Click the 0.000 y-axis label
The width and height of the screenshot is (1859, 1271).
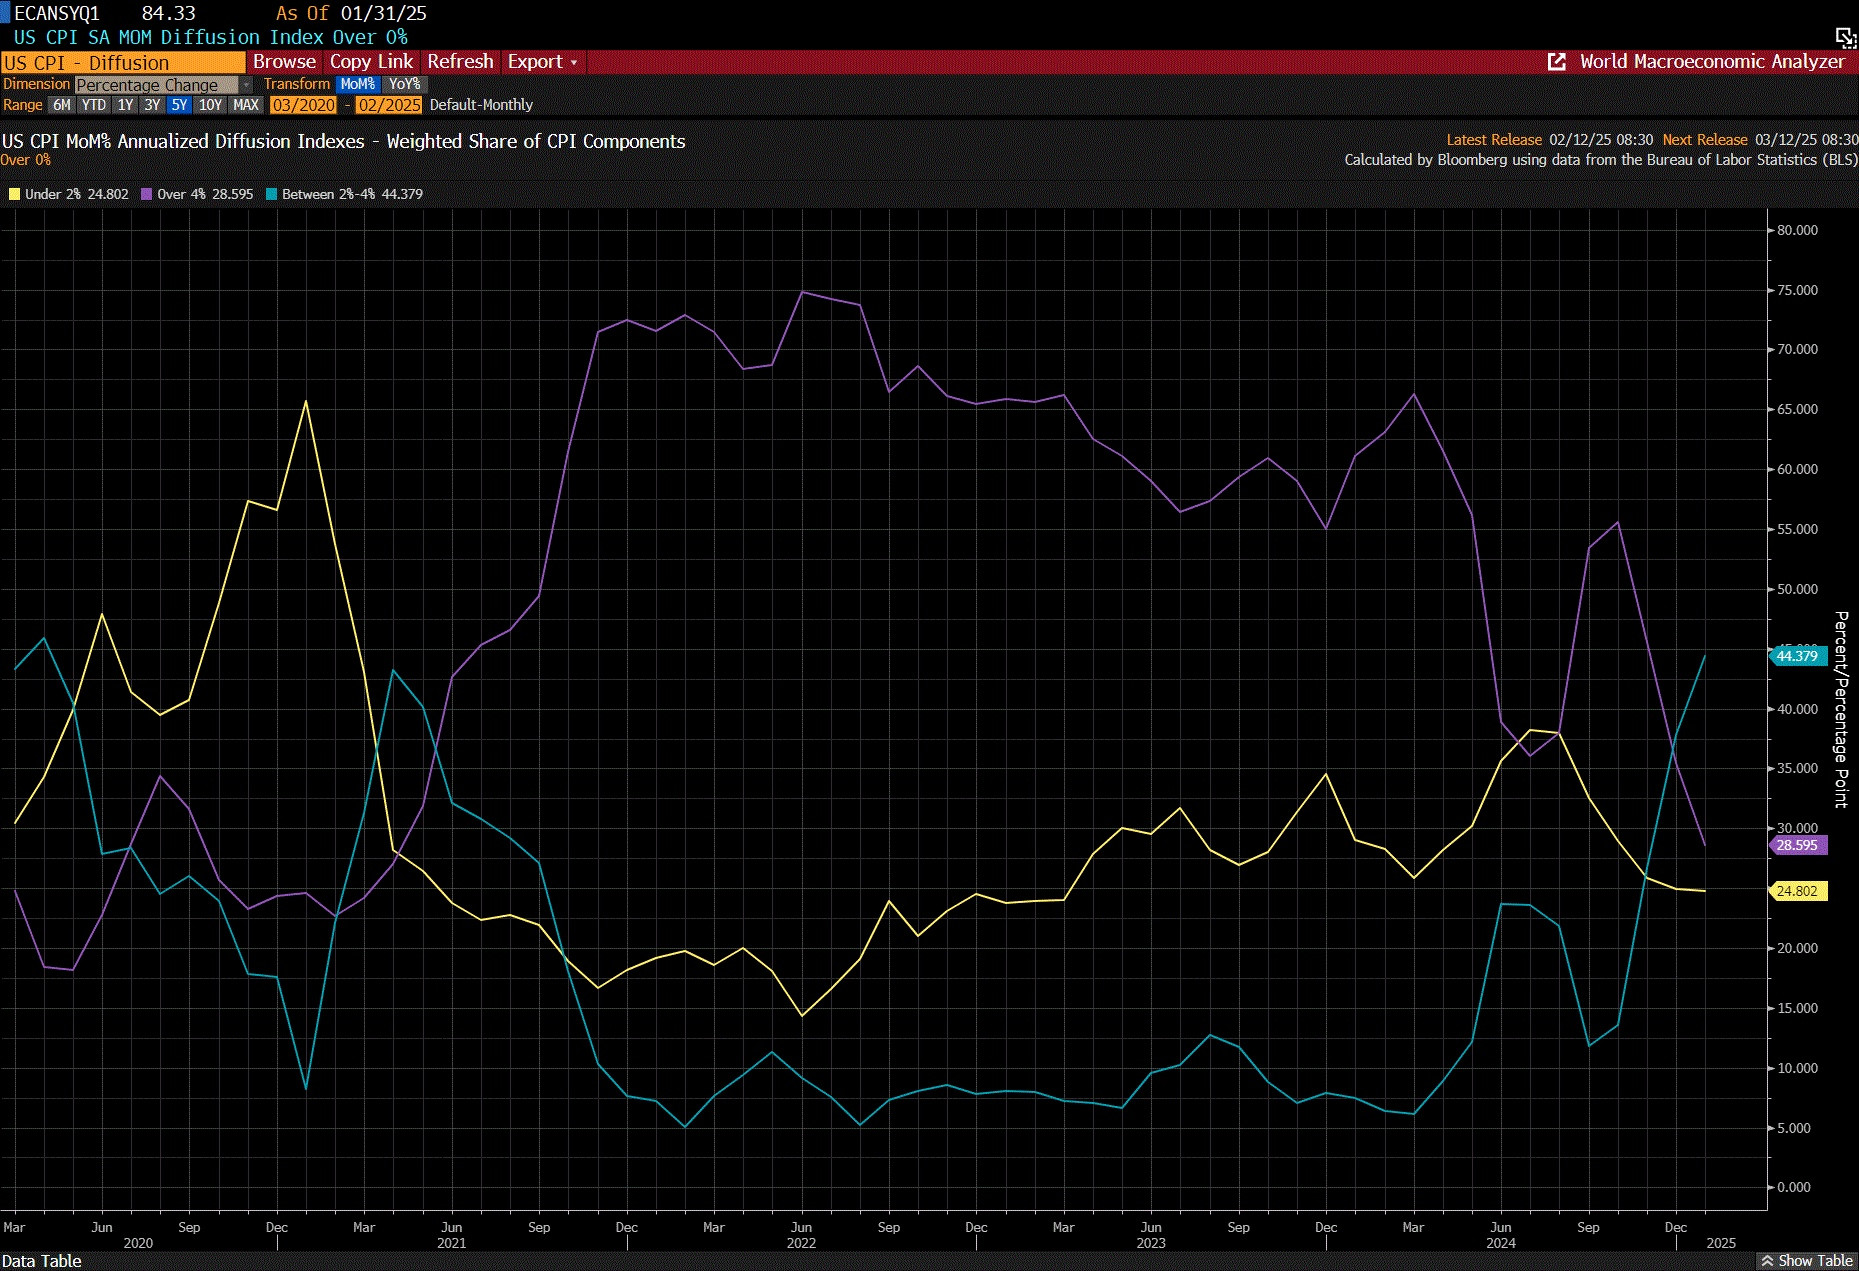point(1794,1187)
